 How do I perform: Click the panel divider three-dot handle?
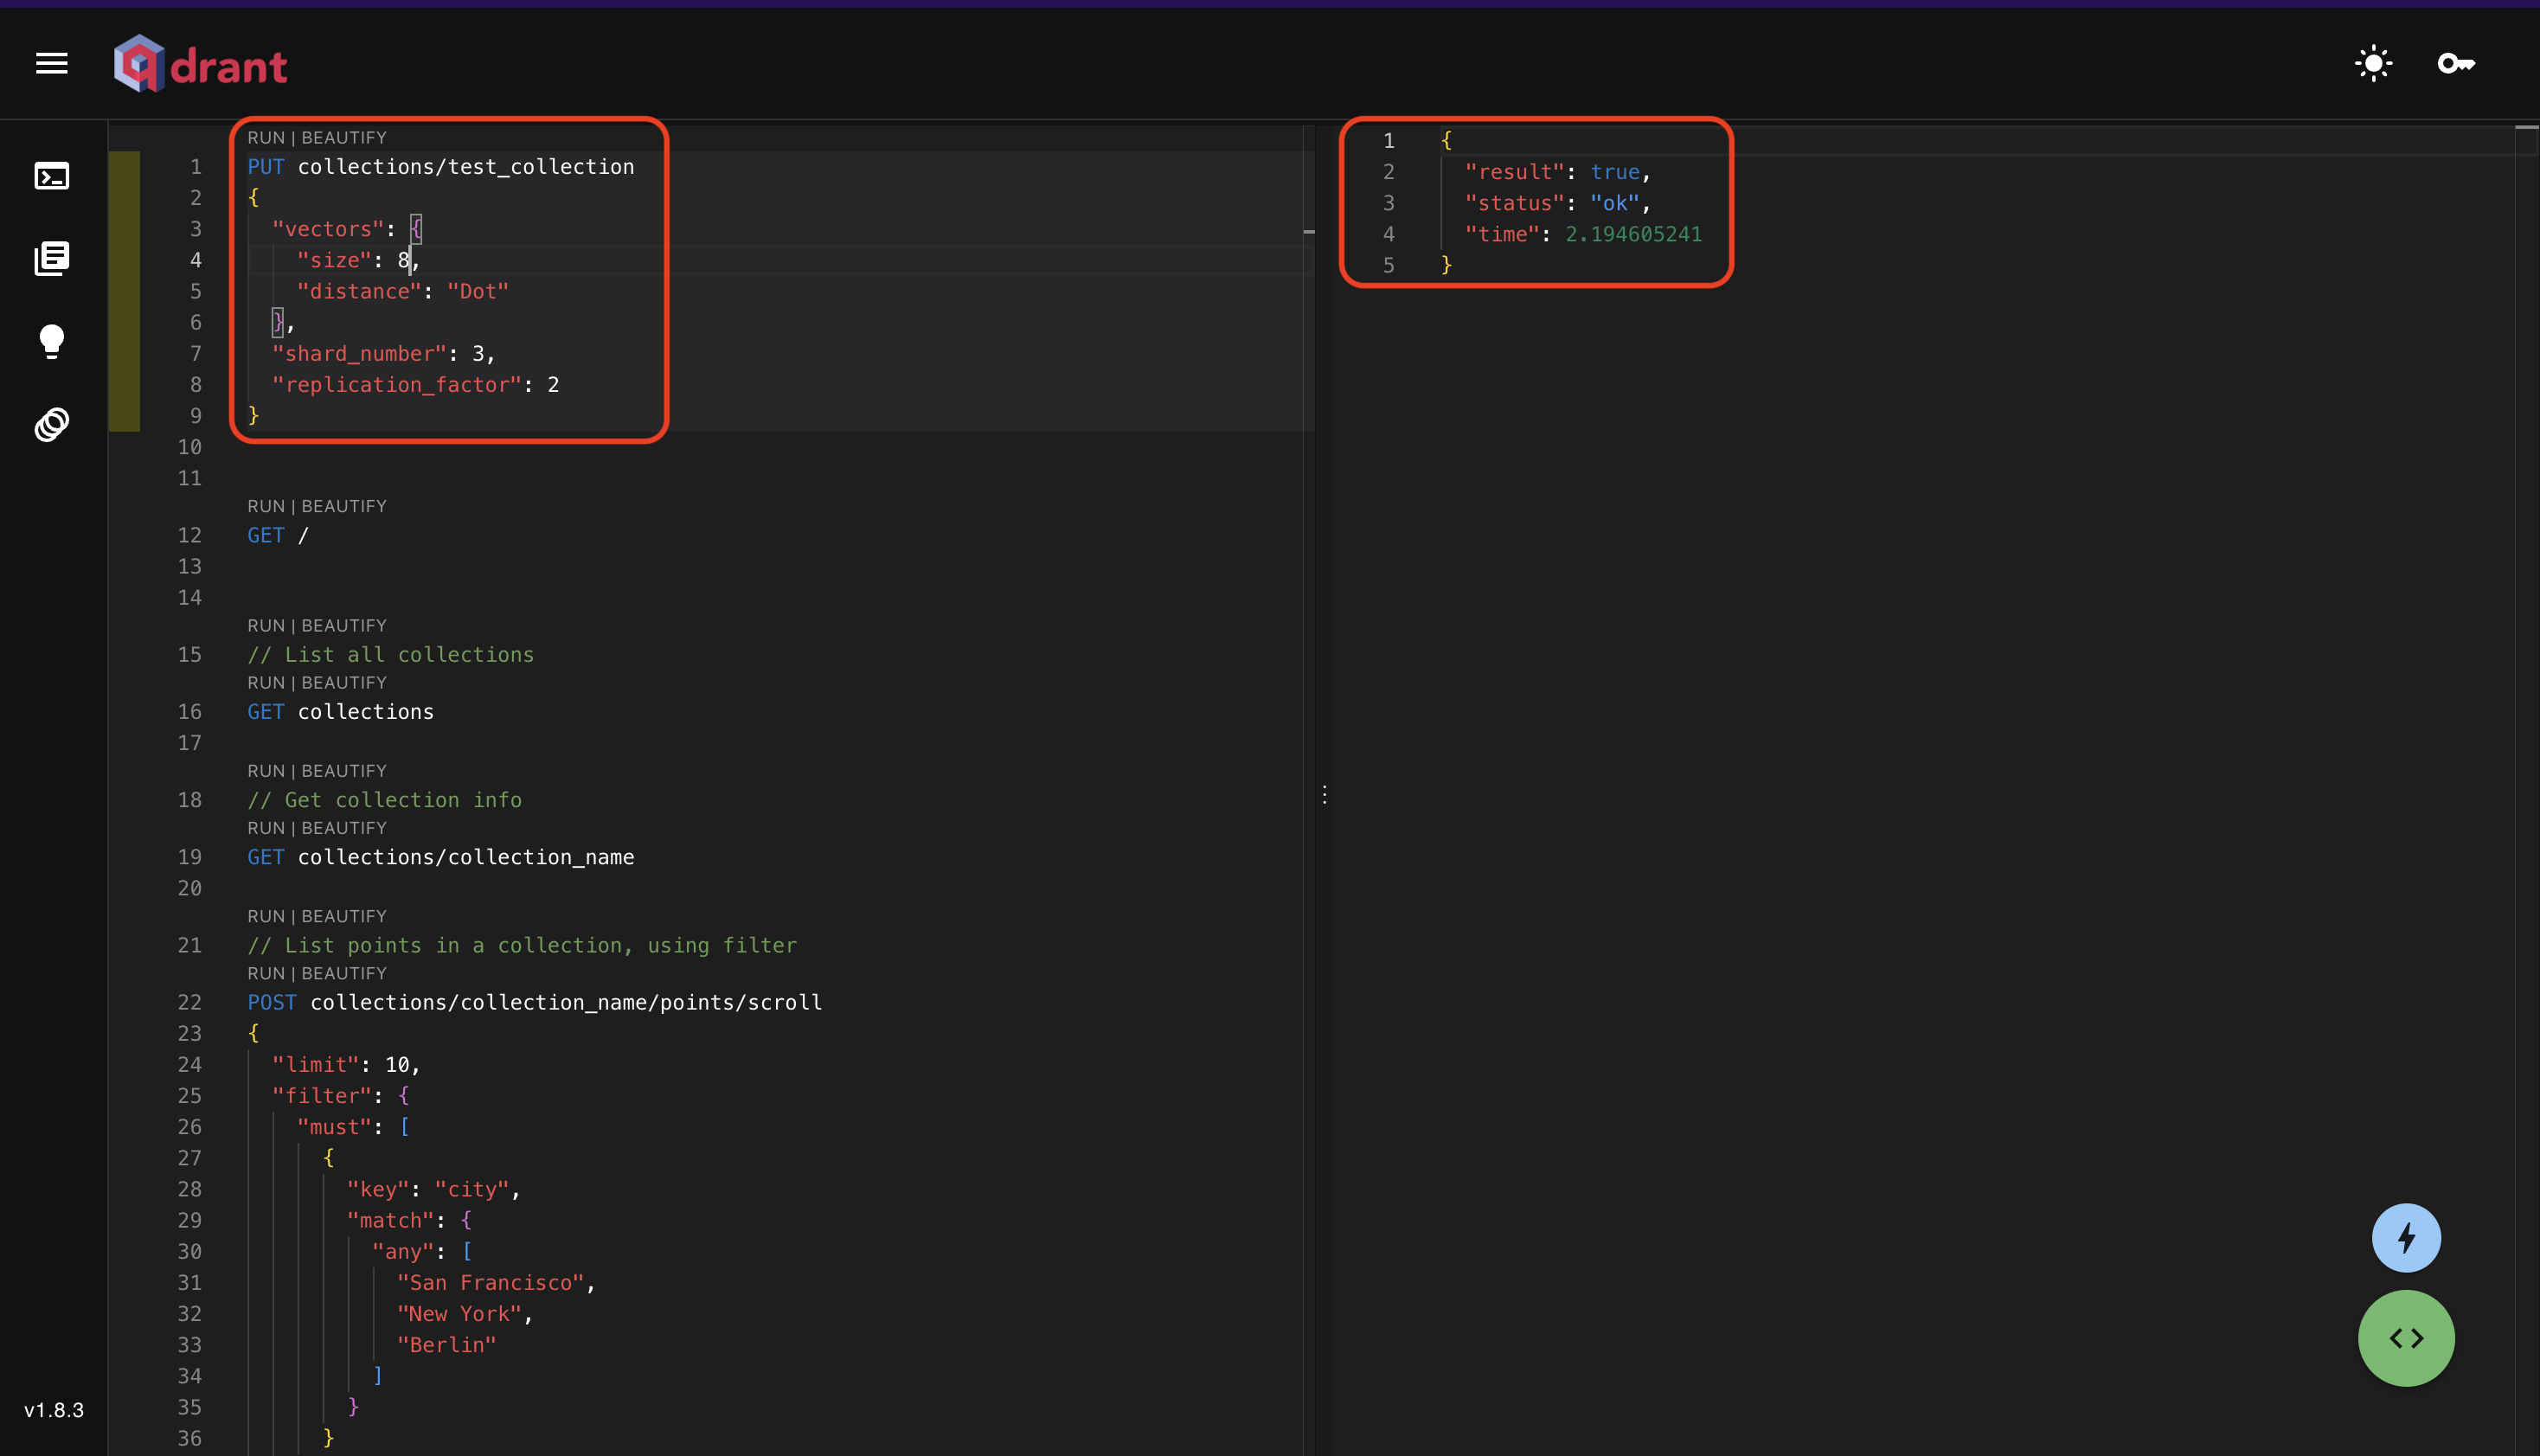coord(1324,795)
